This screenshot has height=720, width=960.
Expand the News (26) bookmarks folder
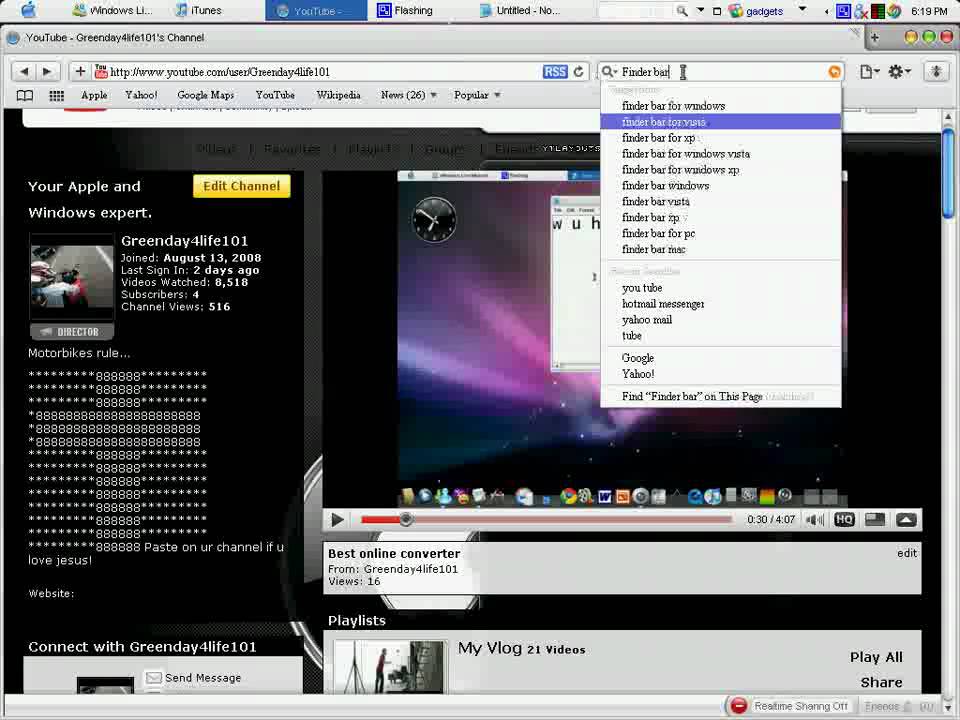(x=408, y=96)
